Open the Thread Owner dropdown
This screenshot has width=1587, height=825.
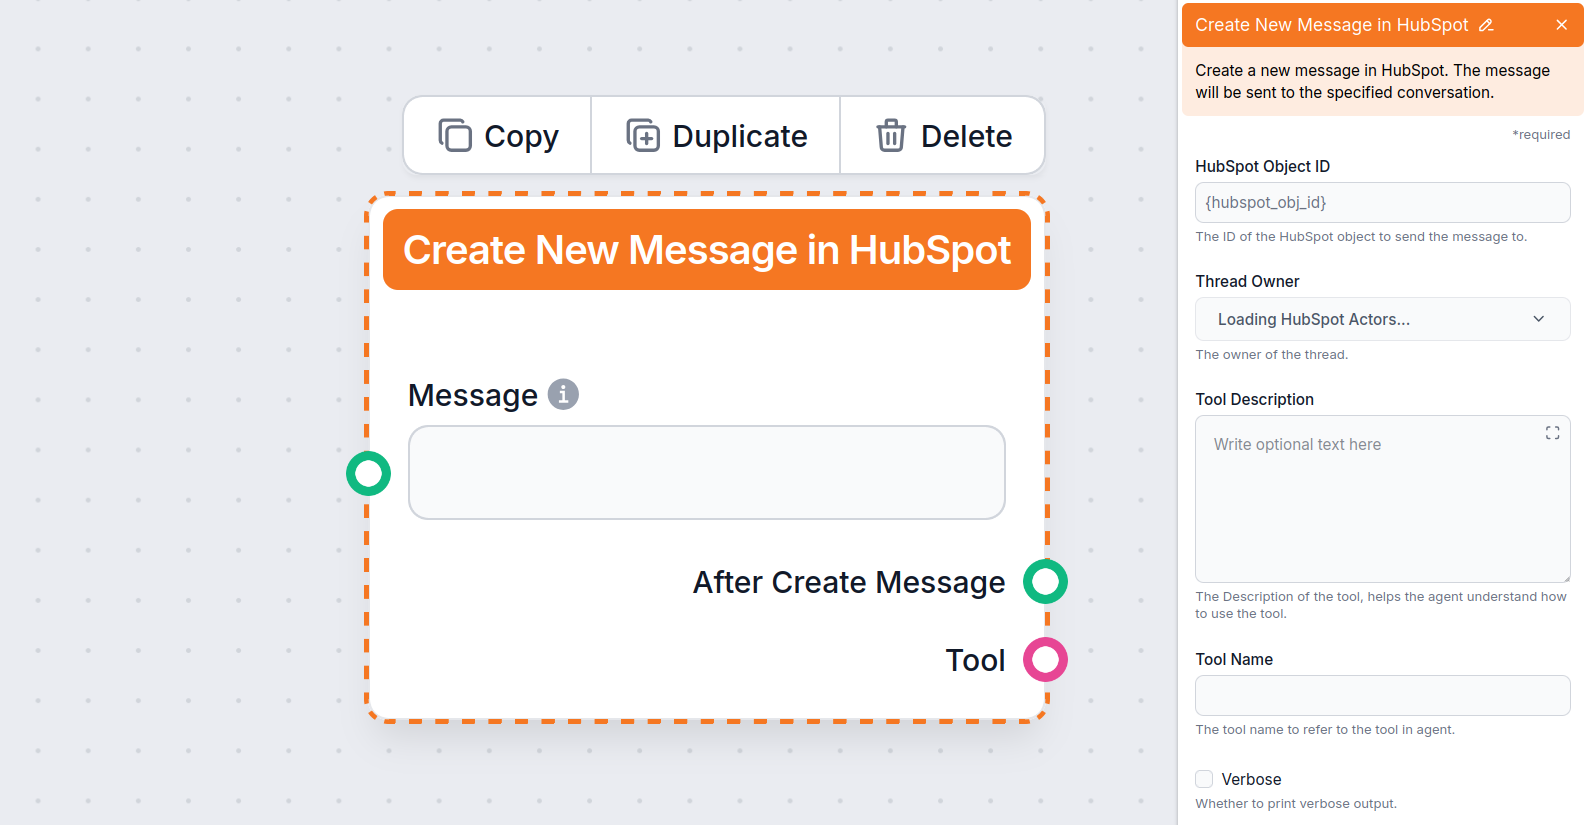[1382, 319]
